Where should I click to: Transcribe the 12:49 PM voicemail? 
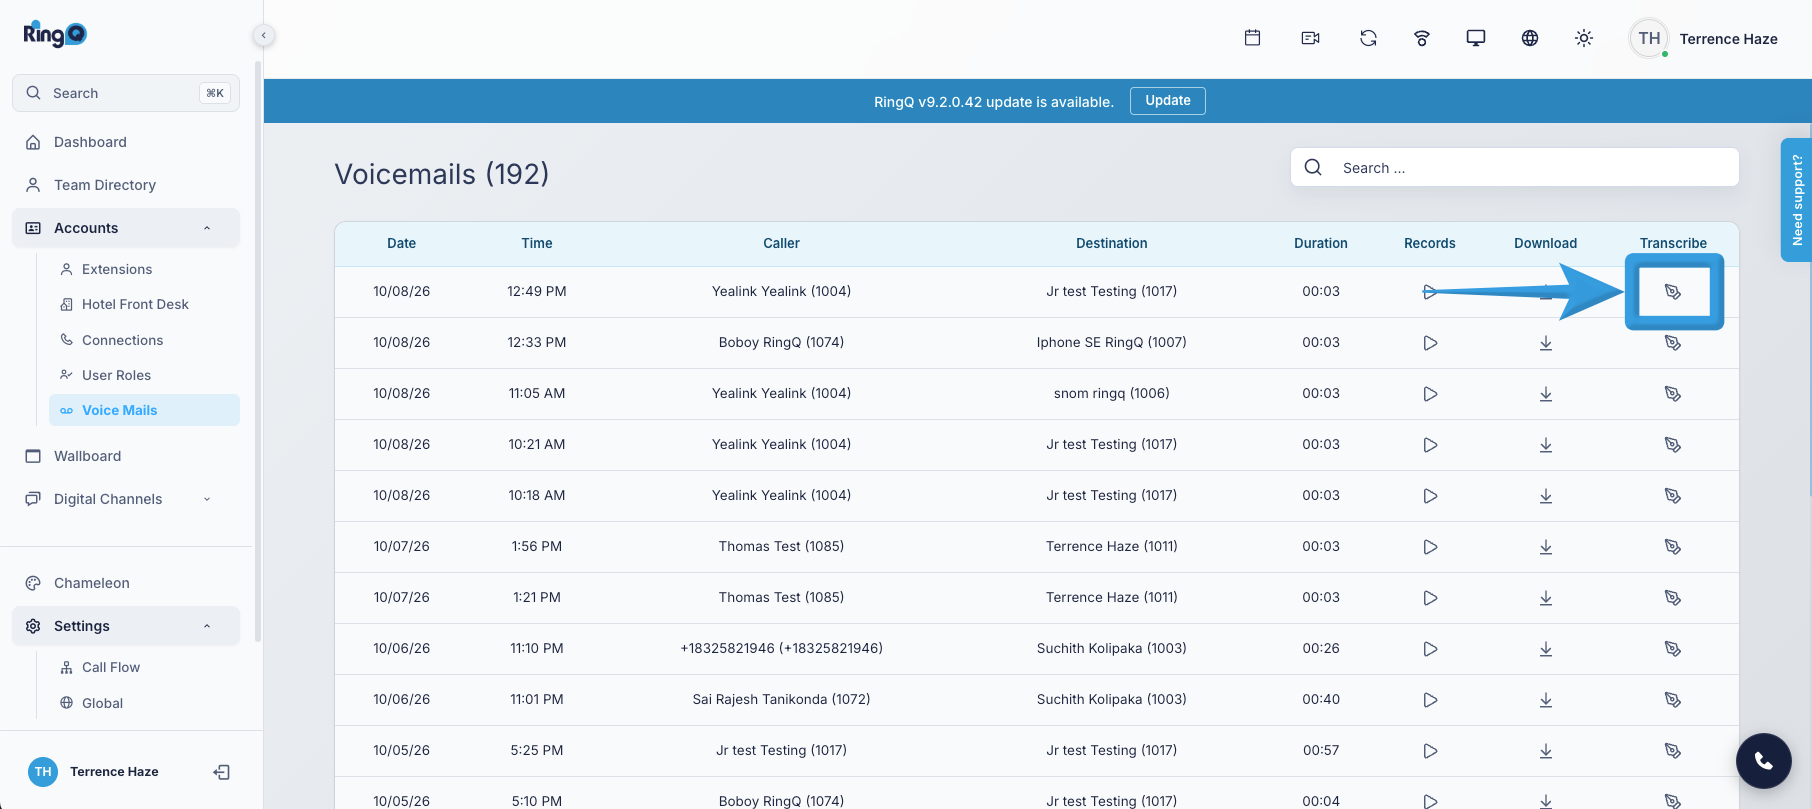click(1673, 292)
